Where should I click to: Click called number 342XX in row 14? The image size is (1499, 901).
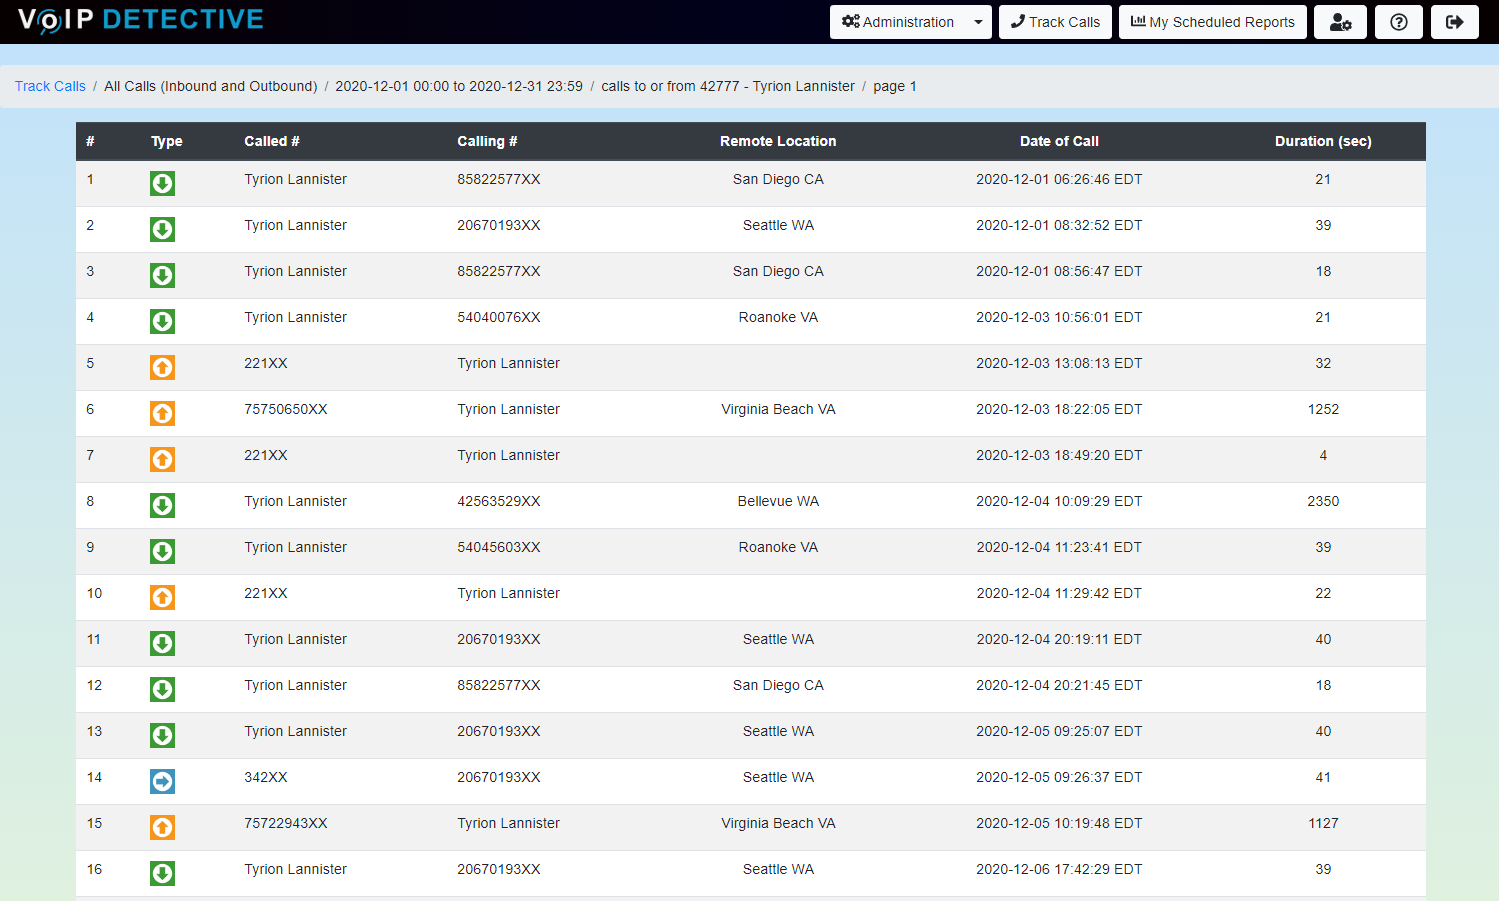coord(266,777)
